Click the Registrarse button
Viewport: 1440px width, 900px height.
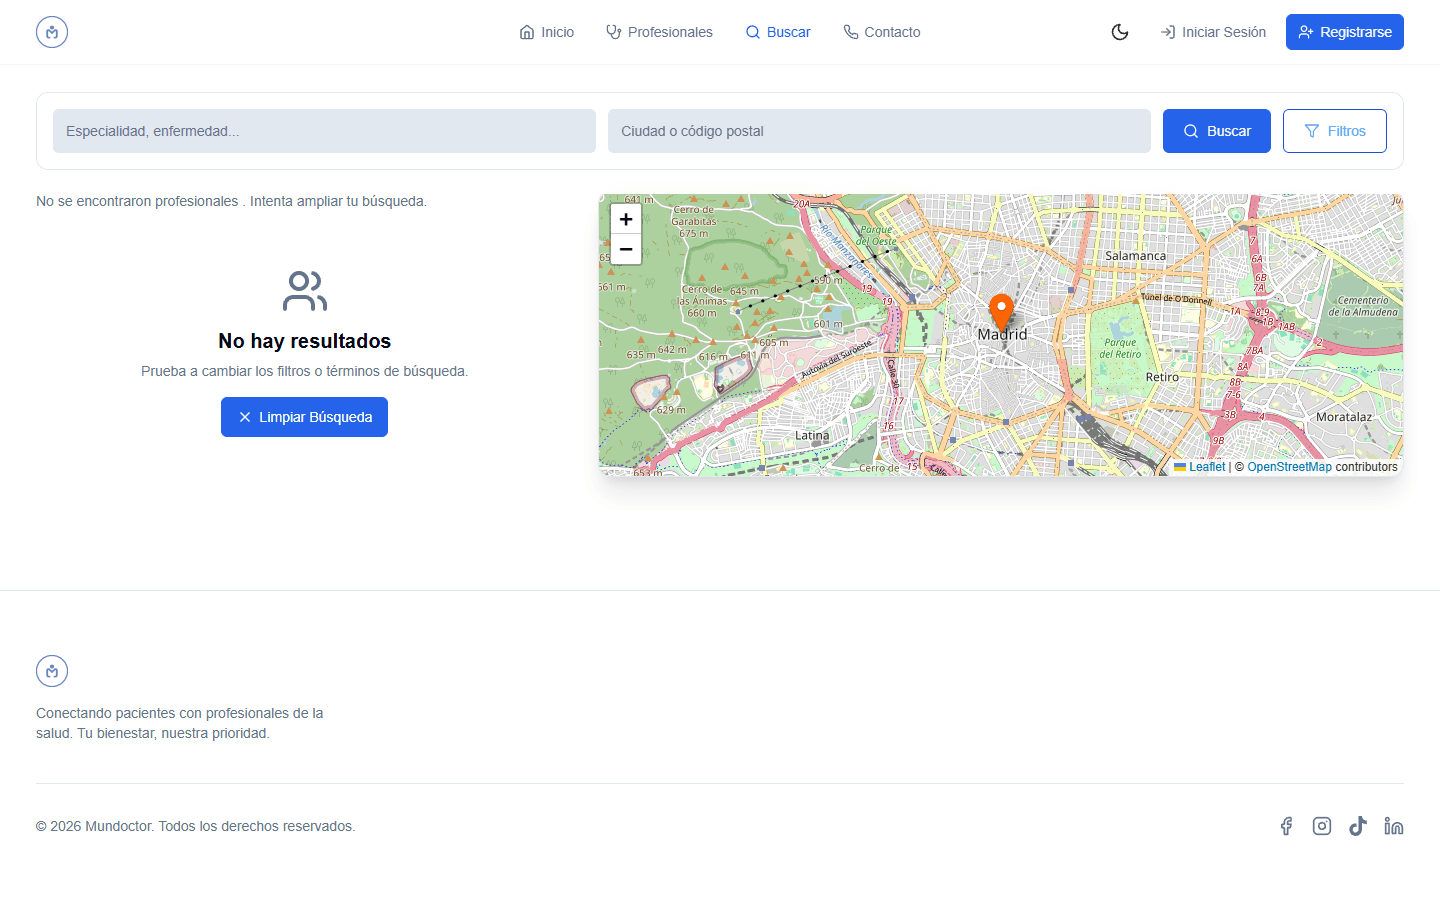point(1344,31)
